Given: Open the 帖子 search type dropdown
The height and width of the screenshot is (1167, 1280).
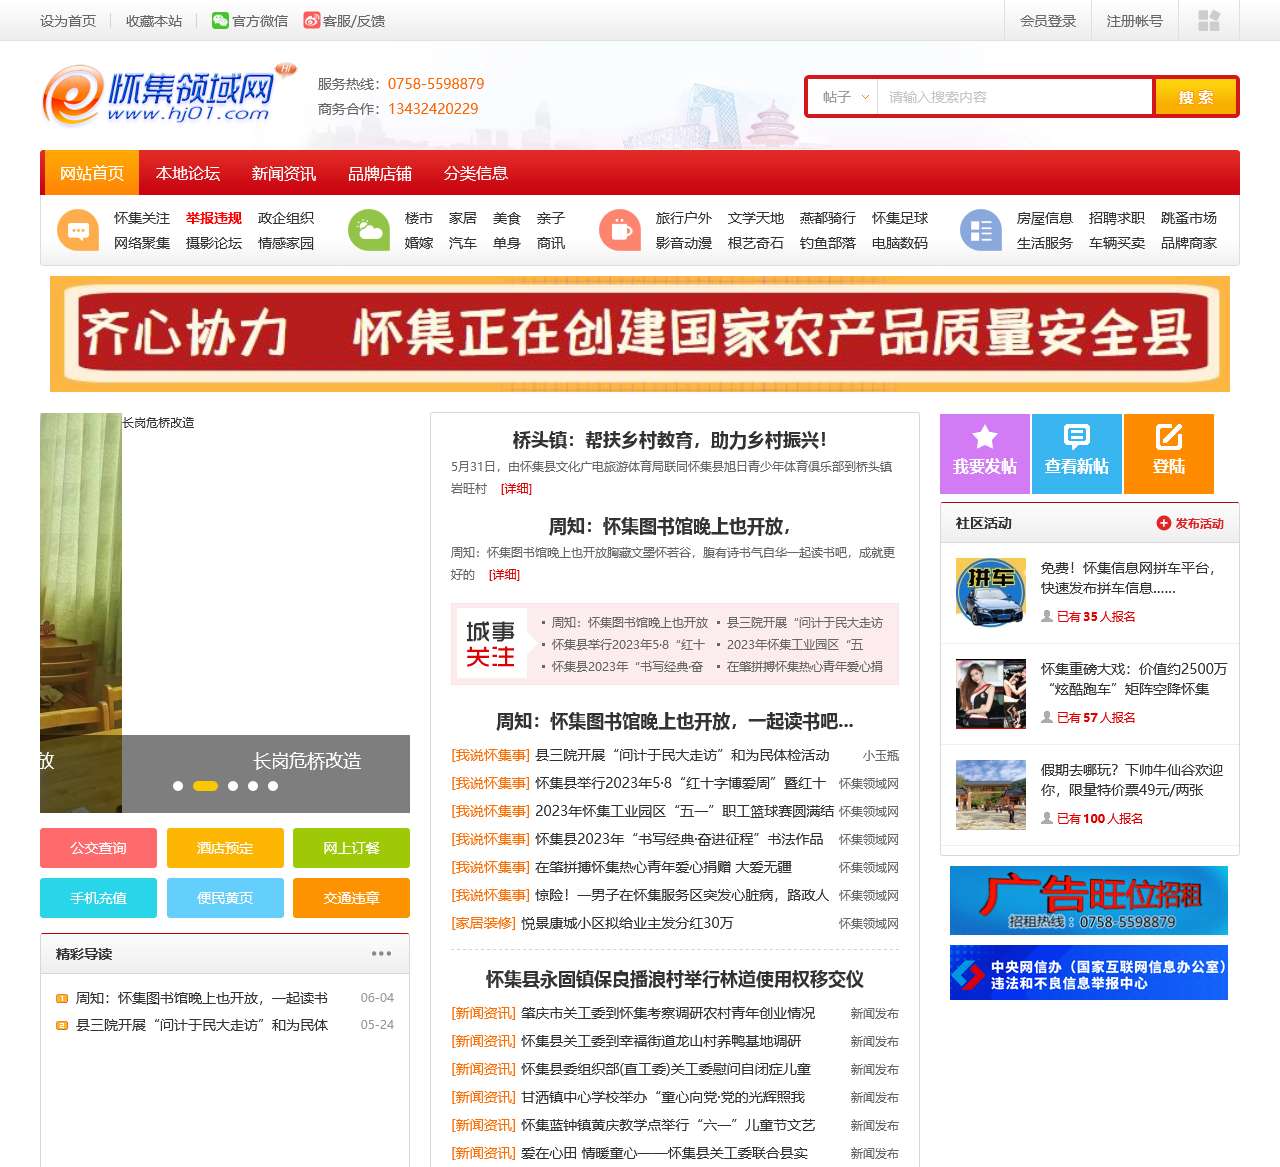Looking at the screenshot, I should 843,97.
